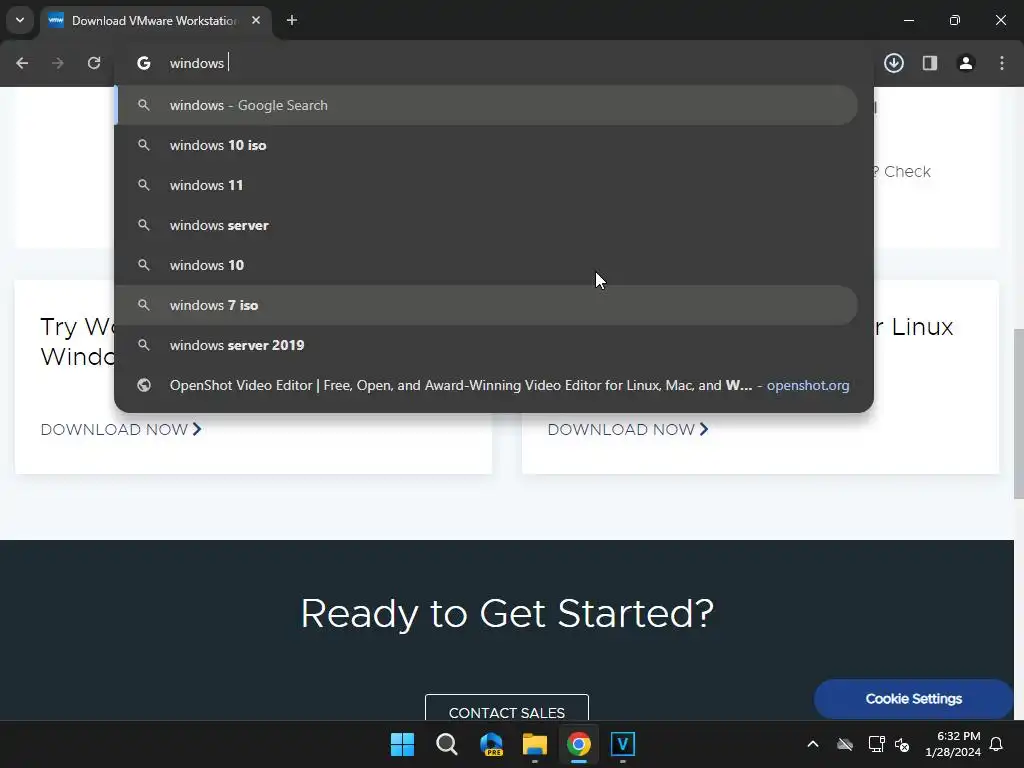This screenshot has width=1024, height=768.
Task: Click right DOWNLOAD NOW link for Linux
Action: [x=628, y=429]
